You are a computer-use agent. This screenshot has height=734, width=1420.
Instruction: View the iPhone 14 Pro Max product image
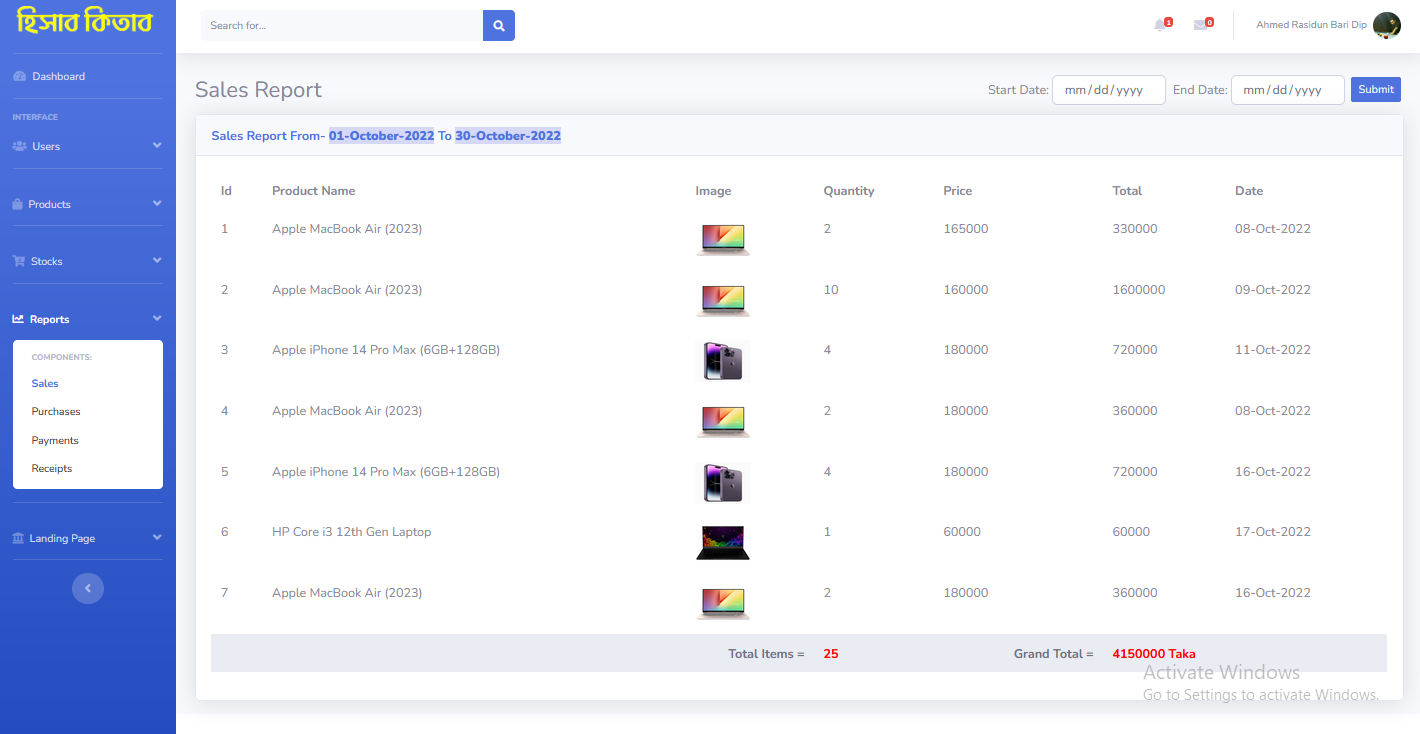[x=722, y=361]
